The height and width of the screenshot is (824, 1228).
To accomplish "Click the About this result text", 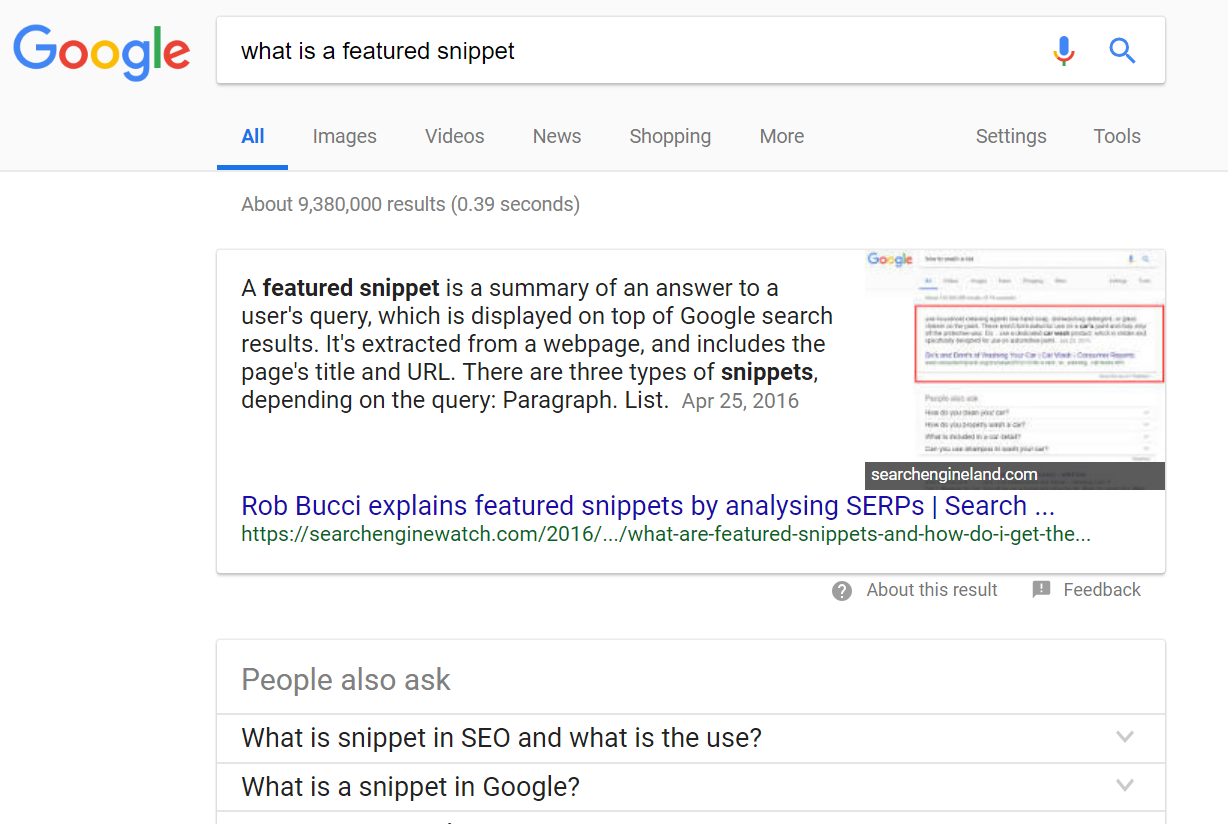I will tap(932, 590).
